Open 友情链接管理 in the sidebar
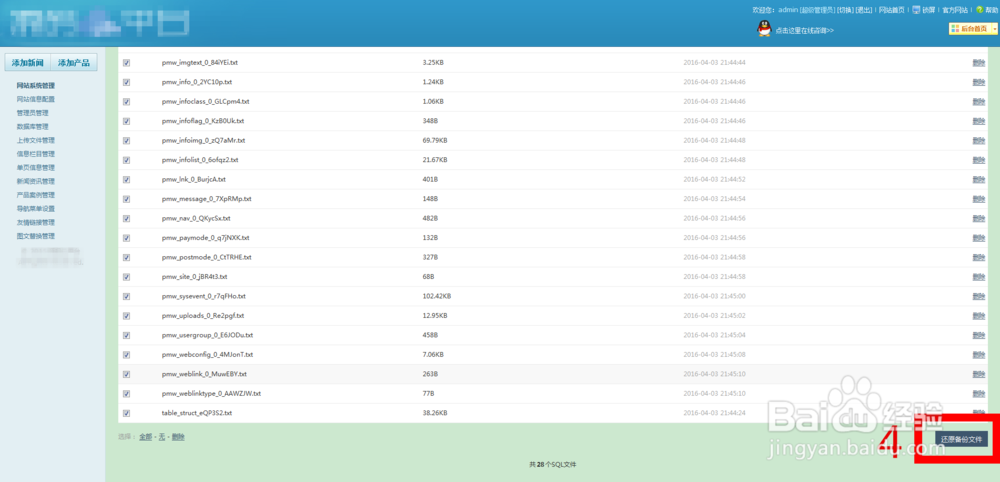 click(36, 223)
